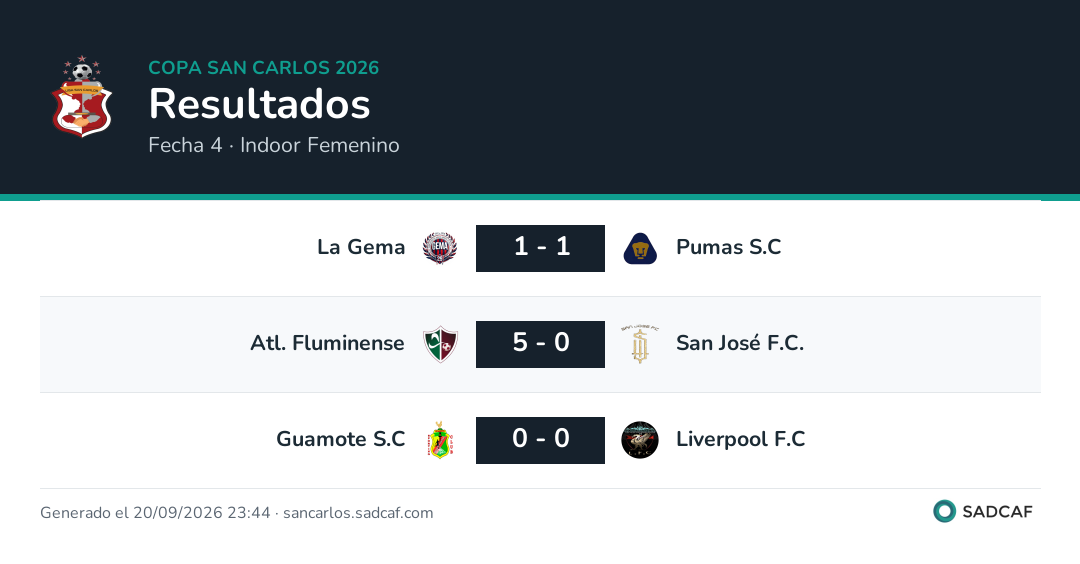Image resolution: width=1080 pixels, height=564 pixels.
Task: Open the La Gema team name
Action: [361, 247]
